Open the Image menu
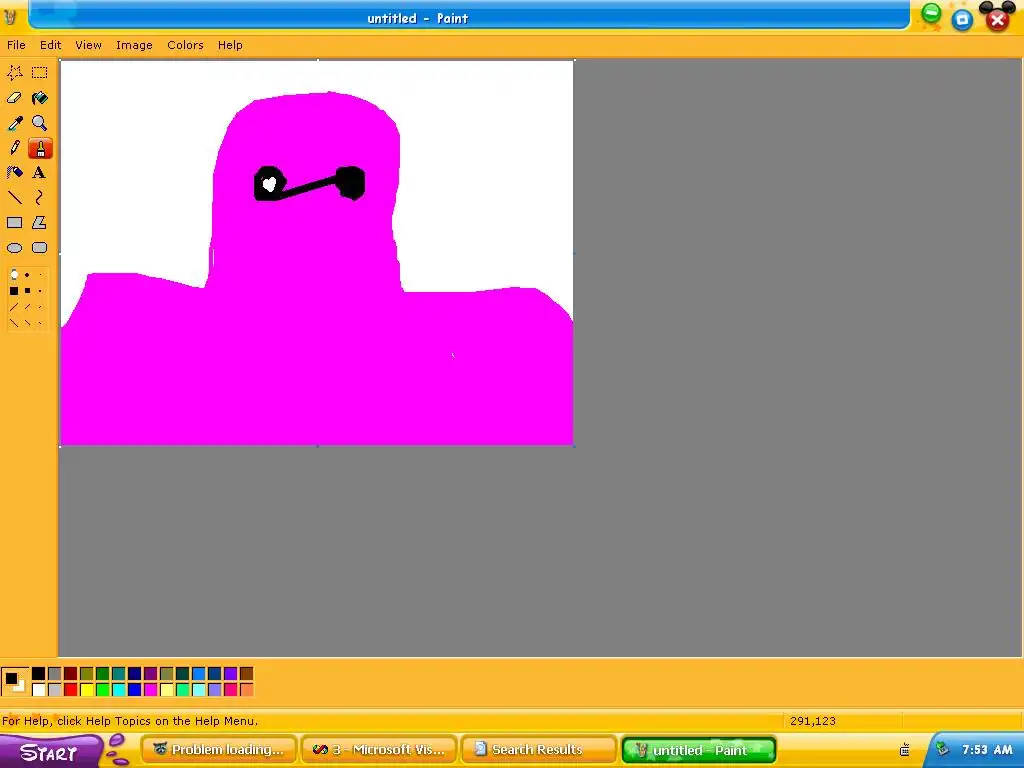This screenshot has width=1024, height=768. tap(134, 45)
